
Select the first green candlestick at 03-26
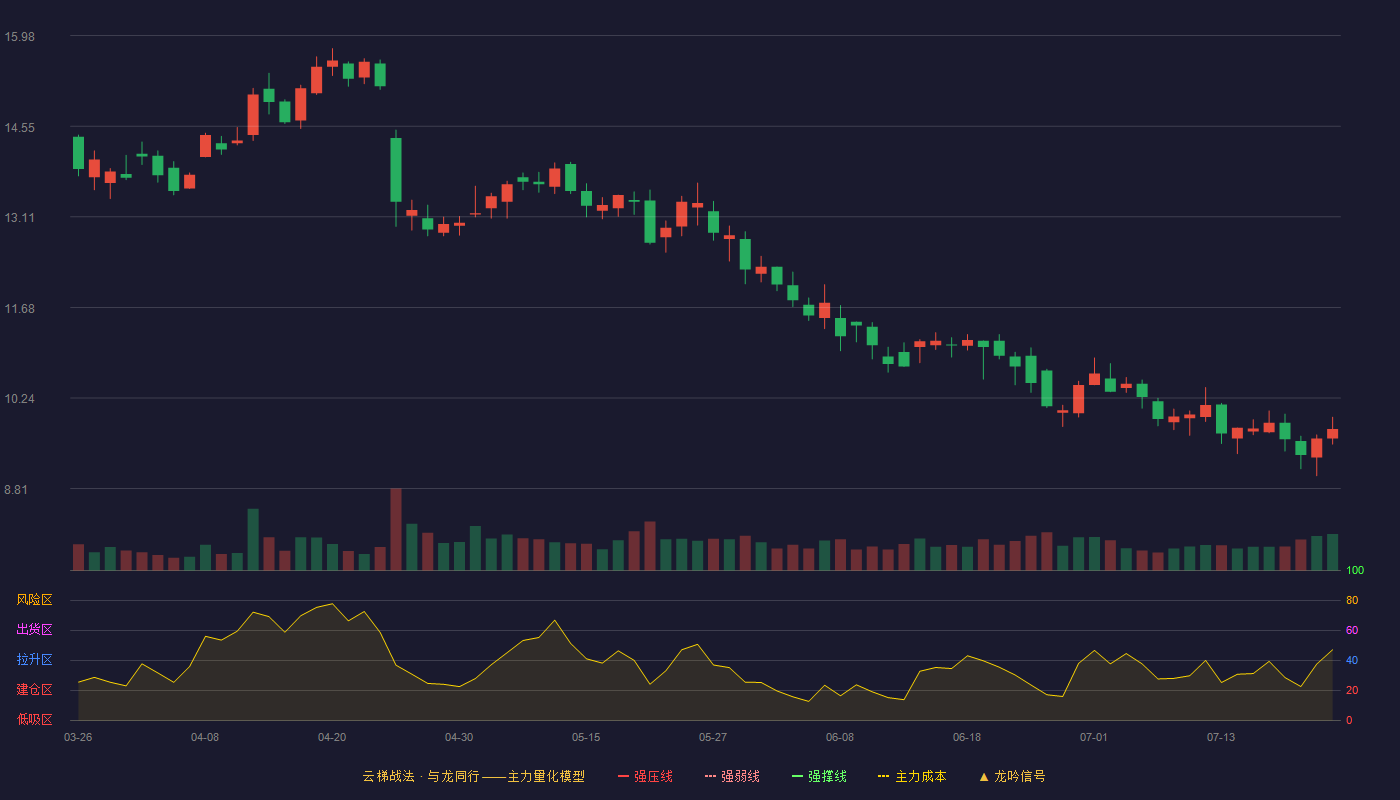[x=78, y=153]
